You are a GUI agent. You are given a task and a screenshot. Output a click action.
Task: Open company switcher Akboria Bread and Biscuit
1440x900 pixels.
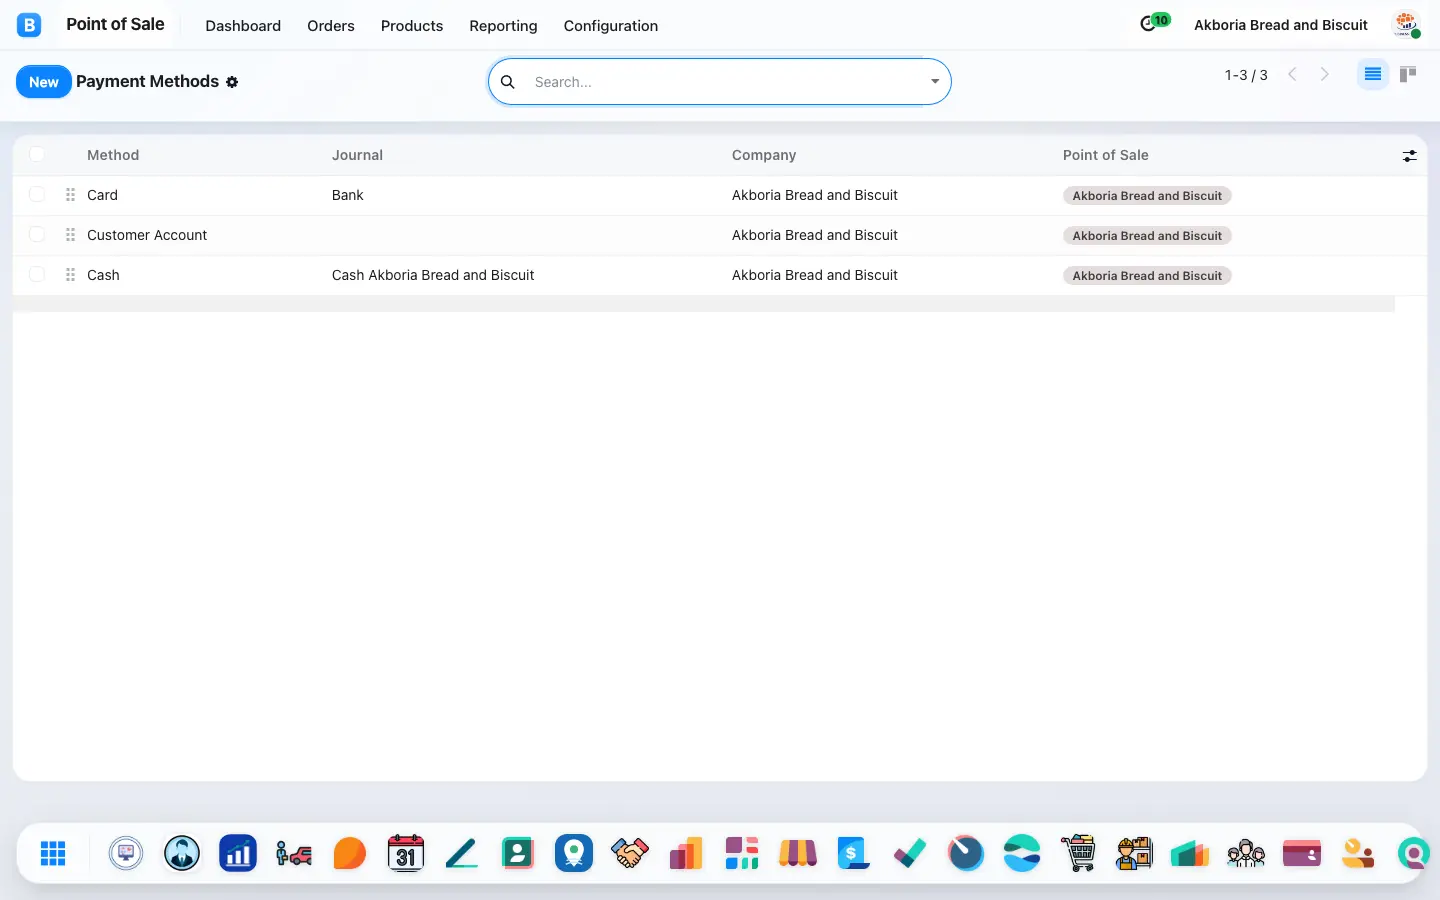(1281, 25)
